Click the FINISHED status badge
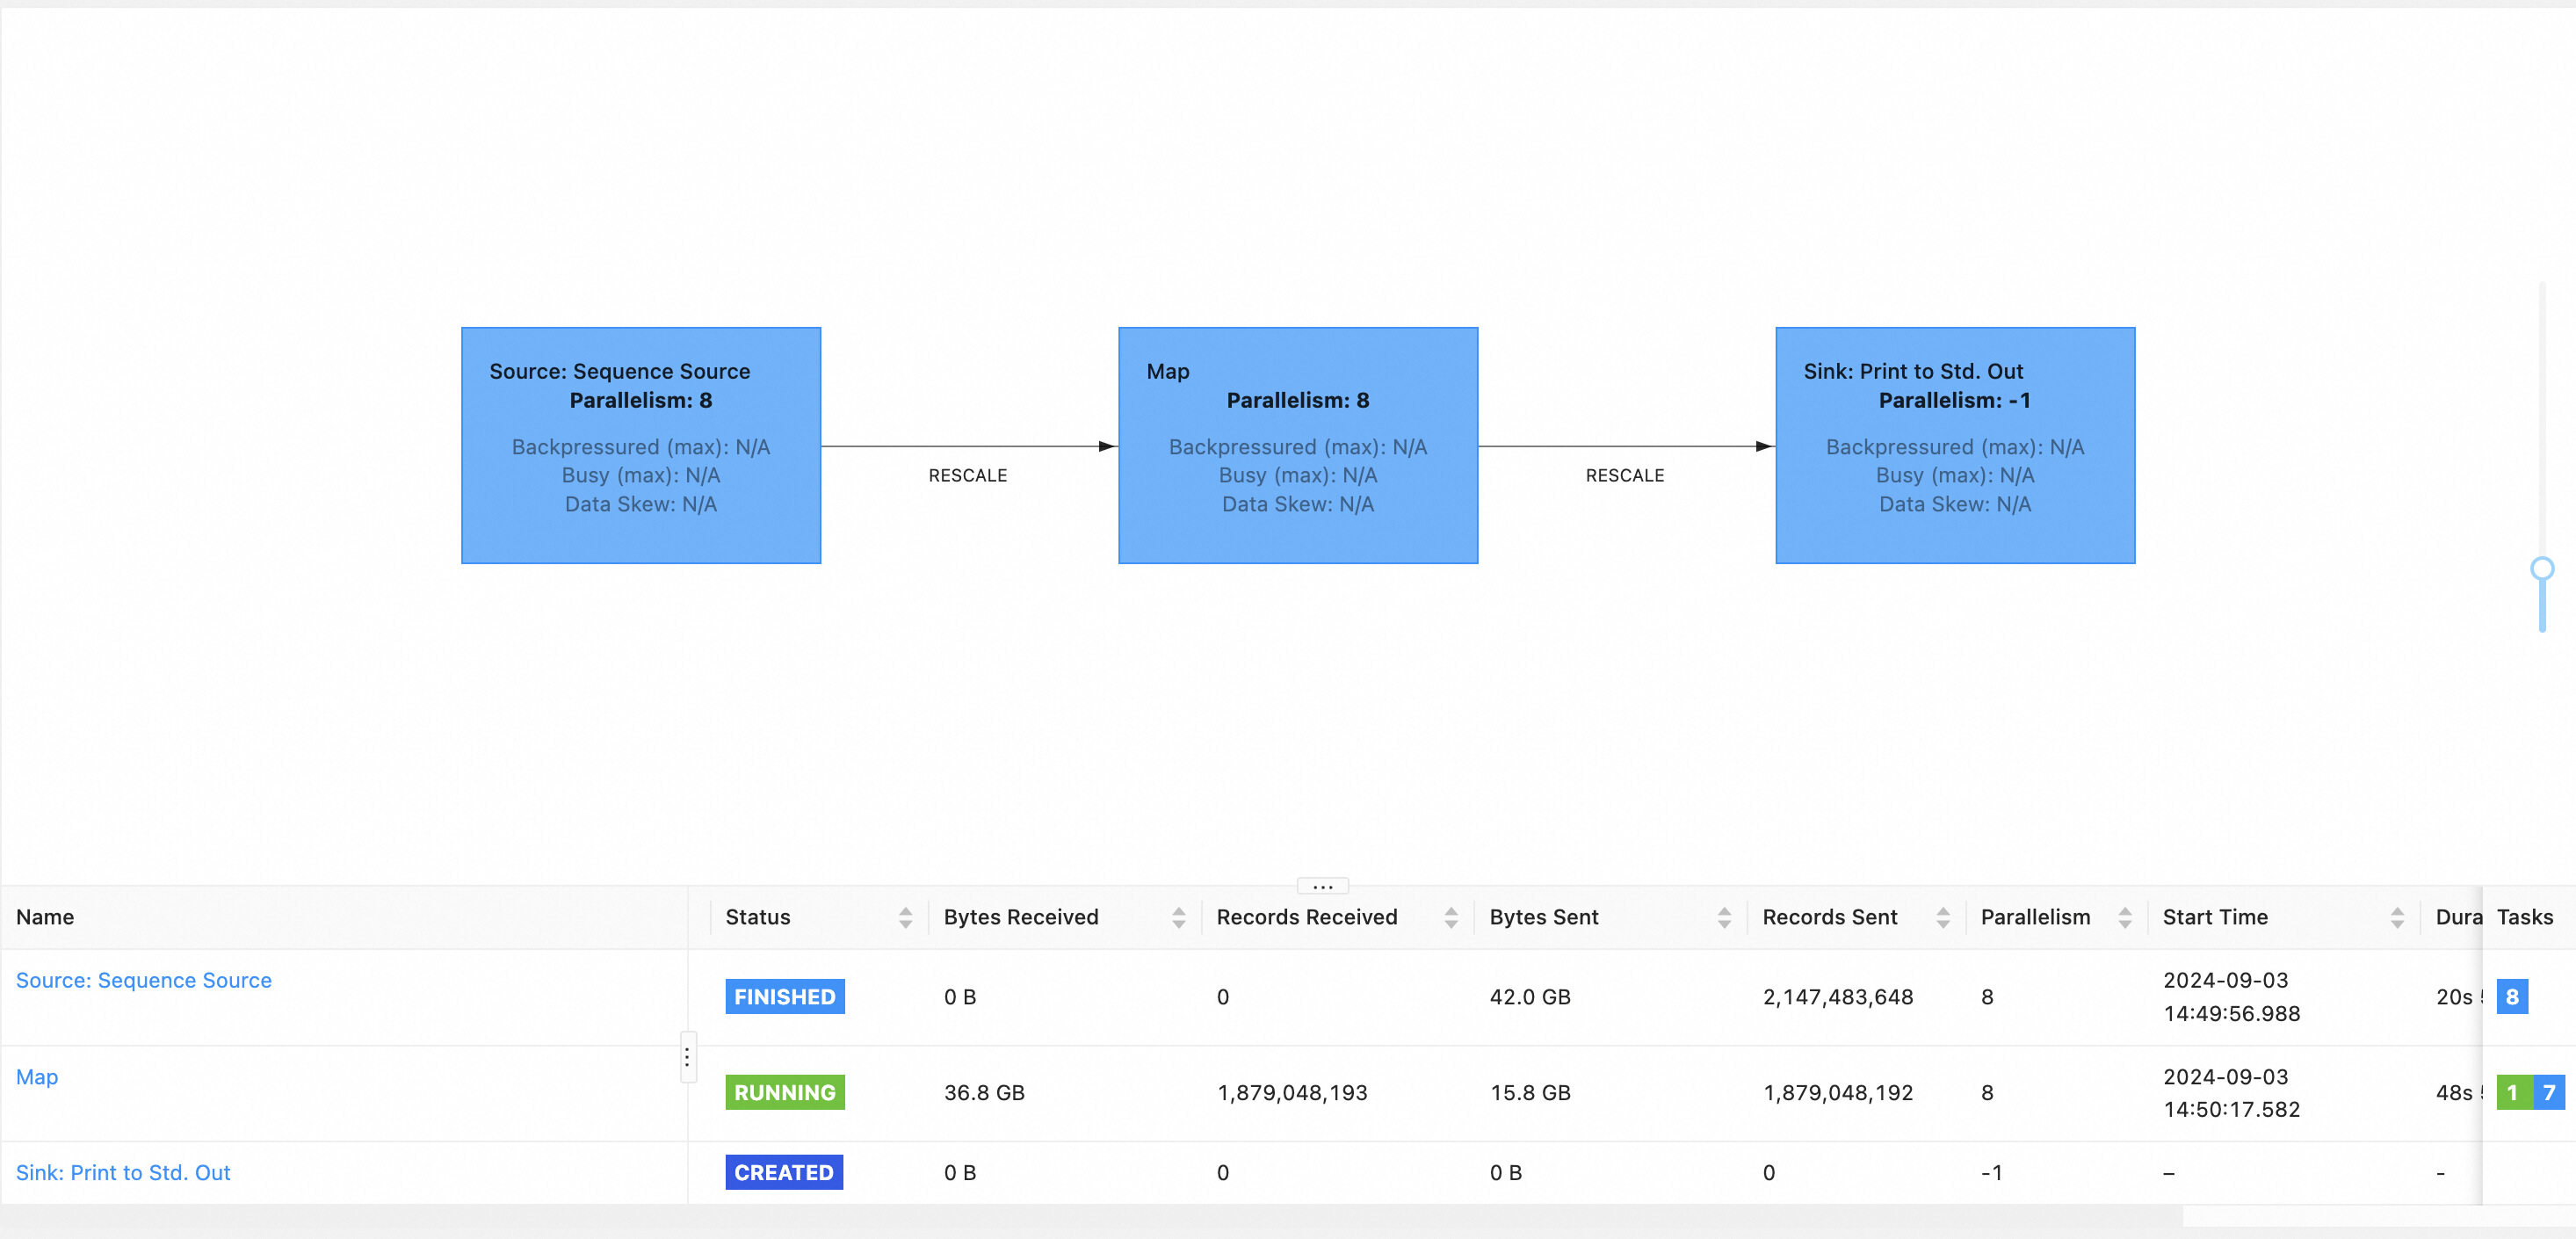Viewport: 2576px width, 1239px height. click(784, 996)
